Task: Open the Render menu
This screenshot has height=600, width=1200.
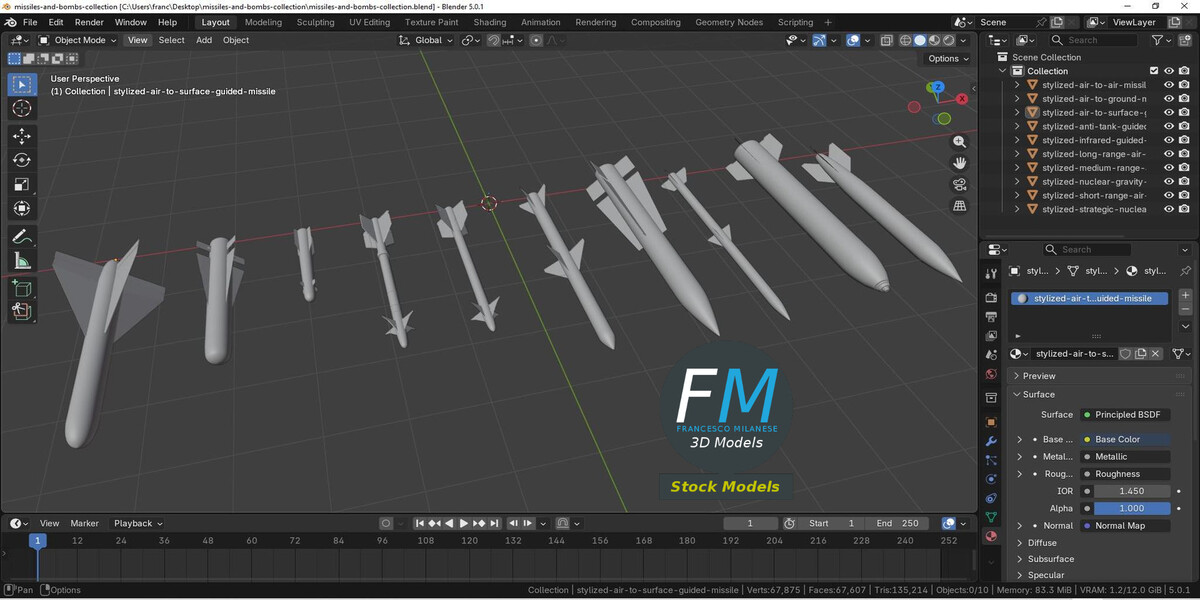Action: click(89, 22)
